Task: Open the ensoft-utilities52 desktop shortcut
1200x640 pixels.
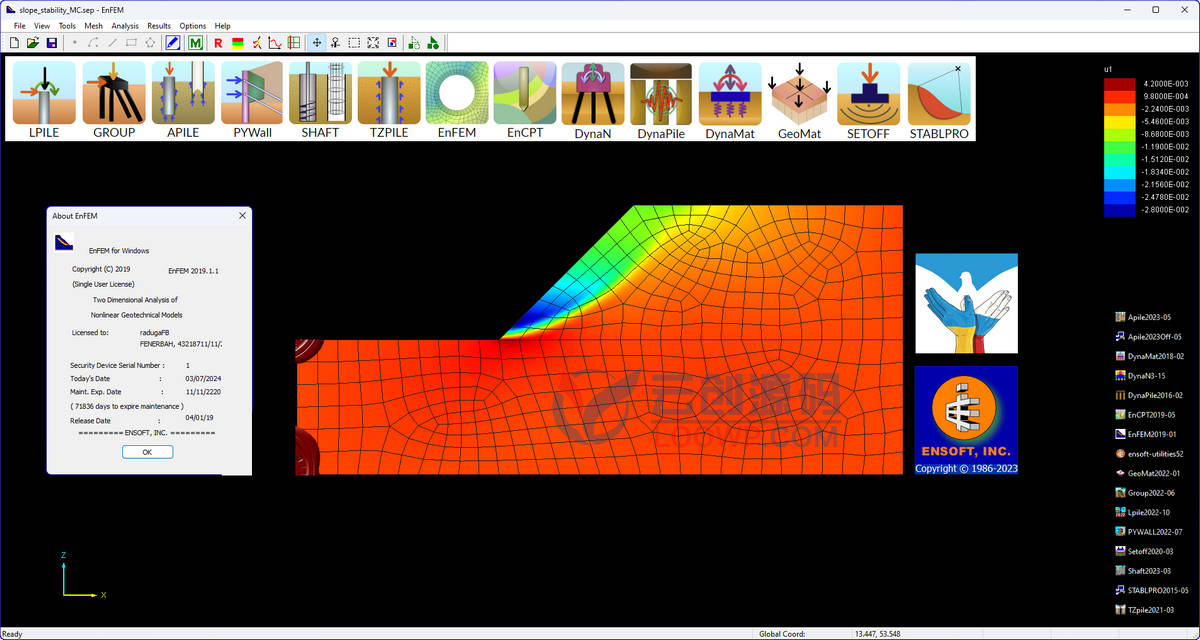Action: [1149, 454]
